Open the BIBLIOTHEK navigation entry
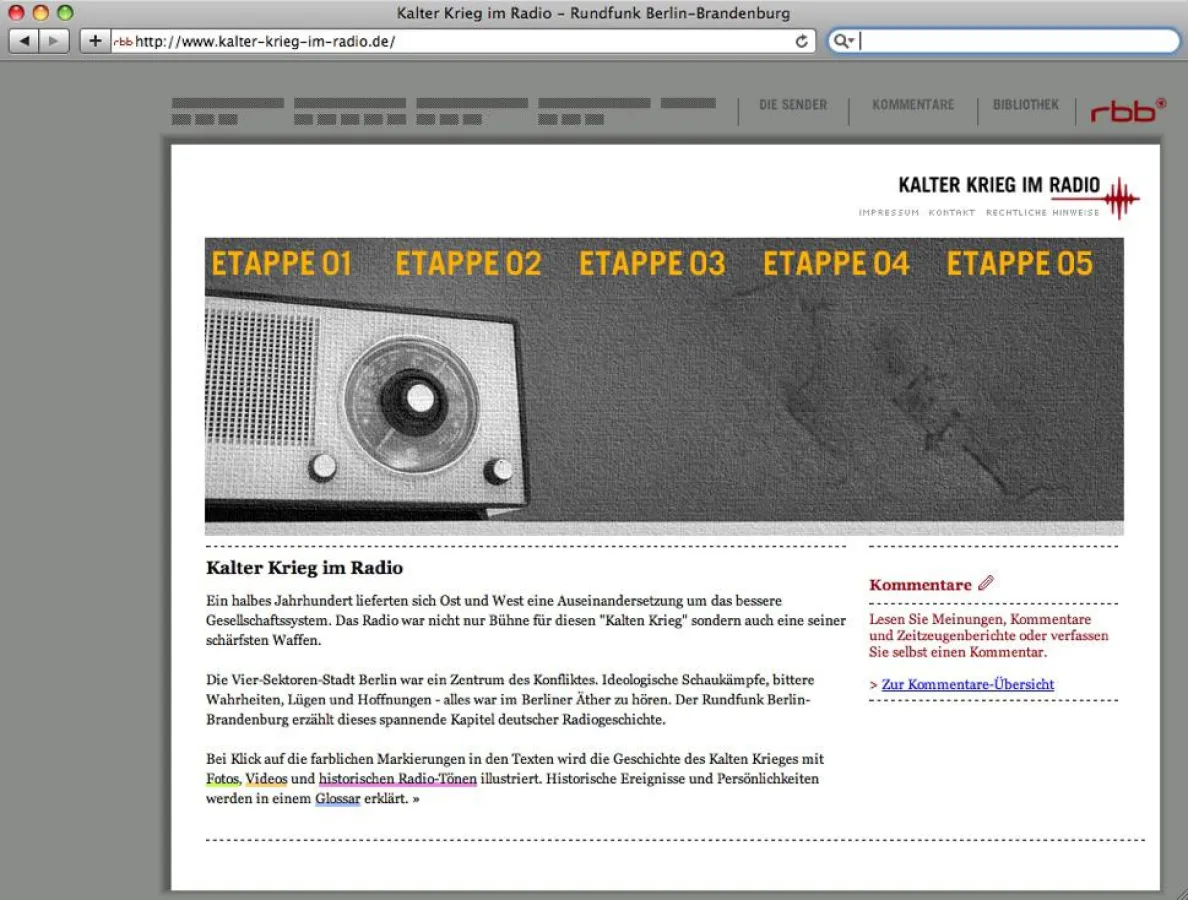The image size is (1188, 900). (1026, 104)
